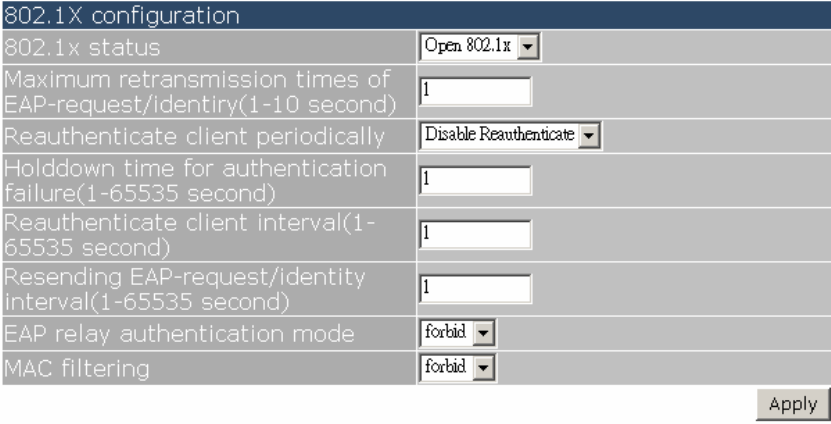The image size is (831, 424).
Task: Focus the Holddown time for authentication failure field
Action: pyautogui.click(x=475, y=179)
